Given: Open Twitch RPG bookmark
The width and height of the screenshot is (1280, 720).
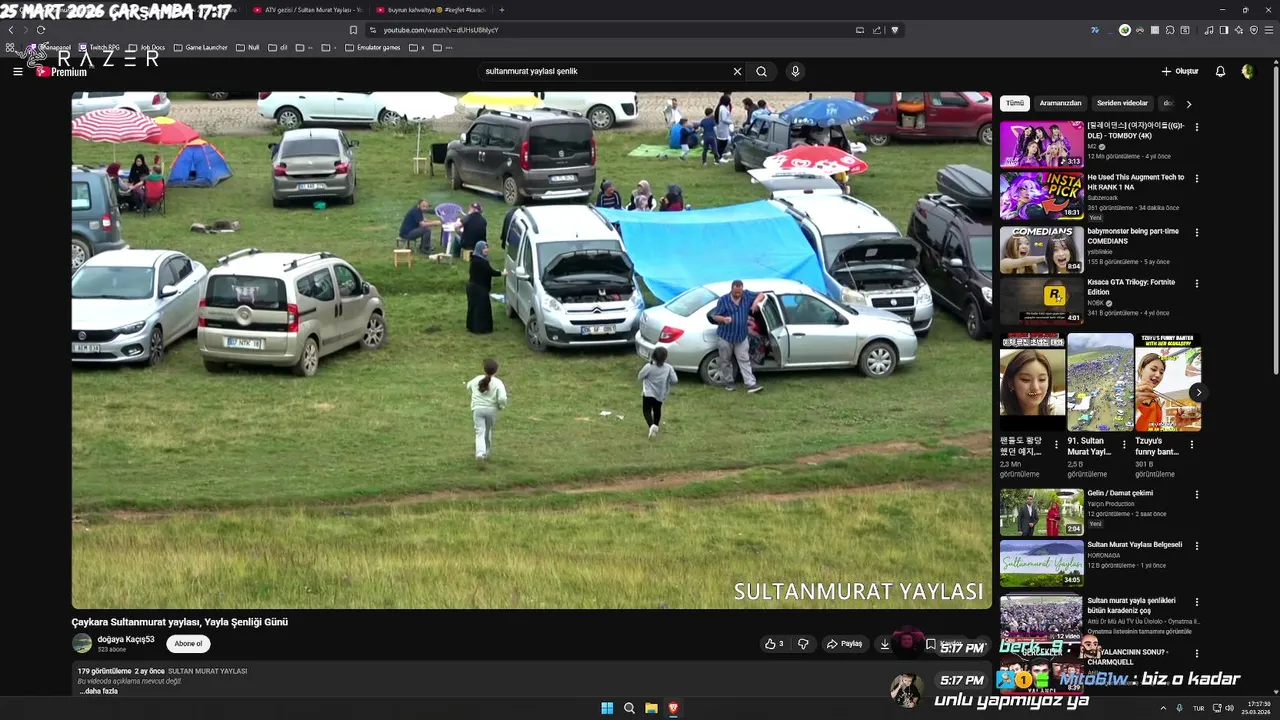Looking at the screenshot, I should click(x=98, y=47).
